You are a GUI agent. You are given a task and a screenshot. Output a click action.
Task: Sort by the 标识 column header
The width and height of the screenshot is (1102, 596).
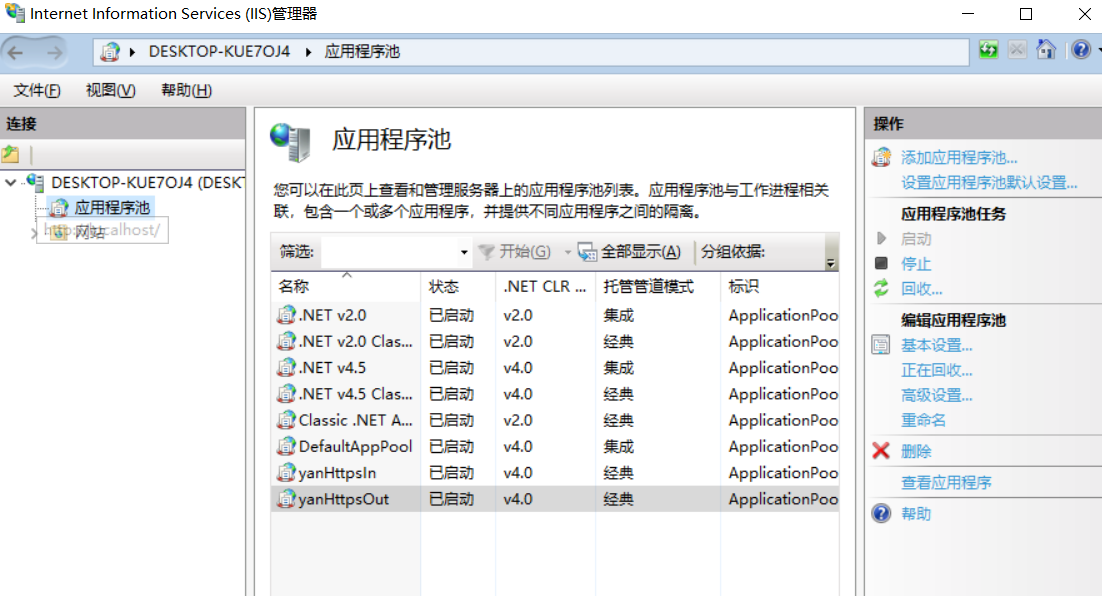[780, 286]
